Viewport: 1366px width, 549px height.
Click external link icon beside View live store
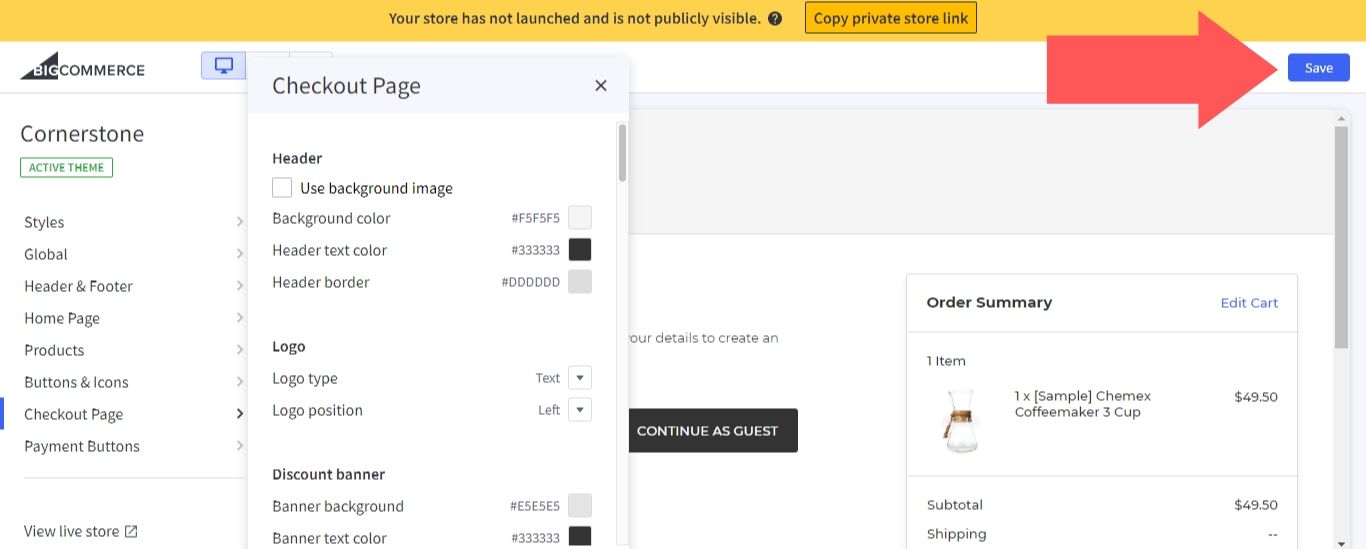click(x=131, y=531)
